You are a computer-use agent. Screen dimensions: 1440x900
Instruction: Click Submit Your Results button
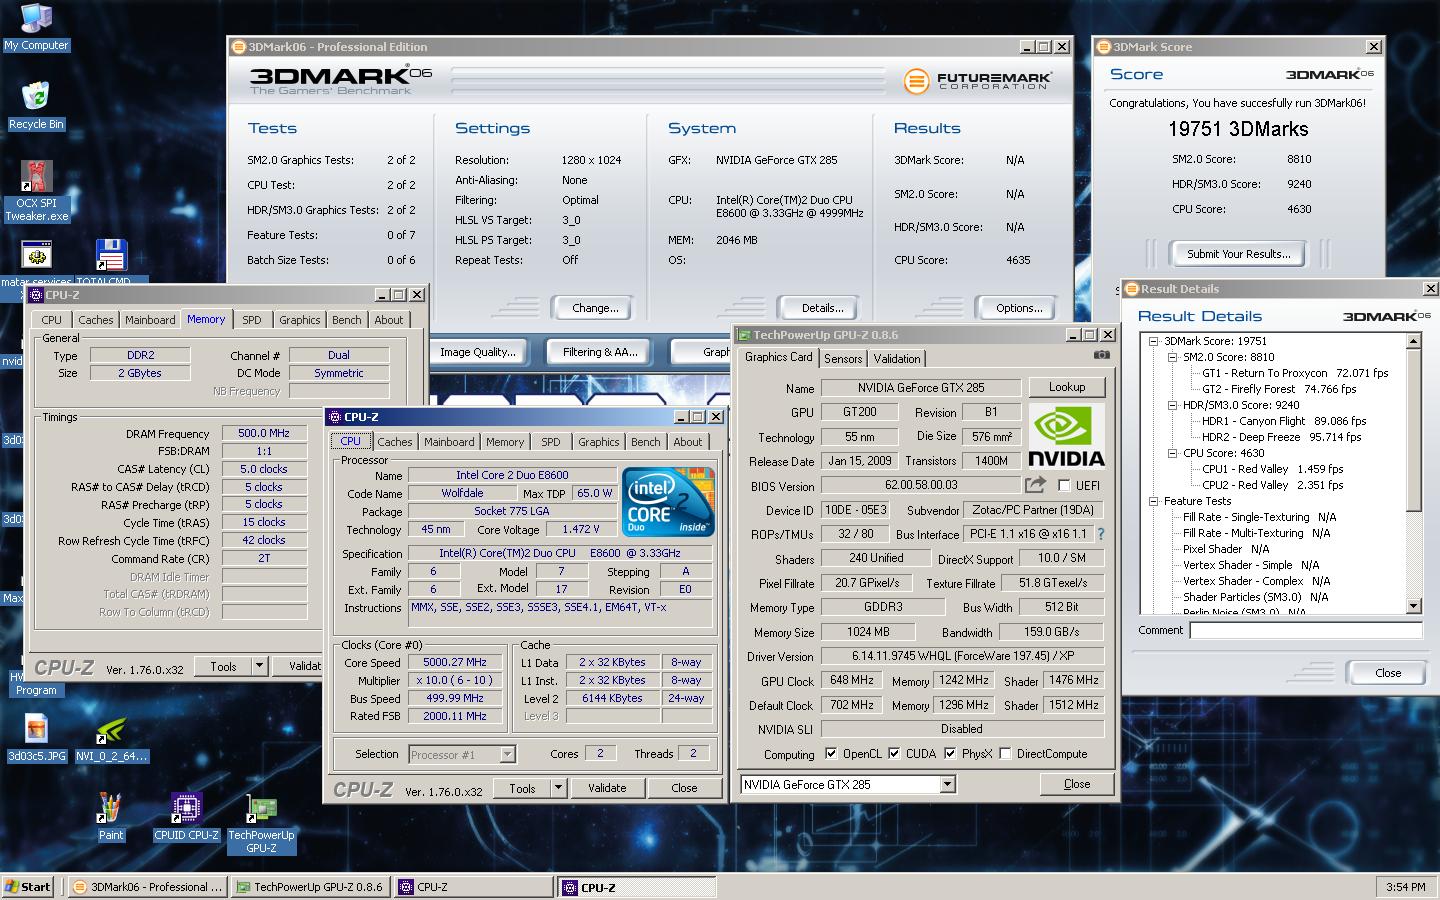point(1238,254)
